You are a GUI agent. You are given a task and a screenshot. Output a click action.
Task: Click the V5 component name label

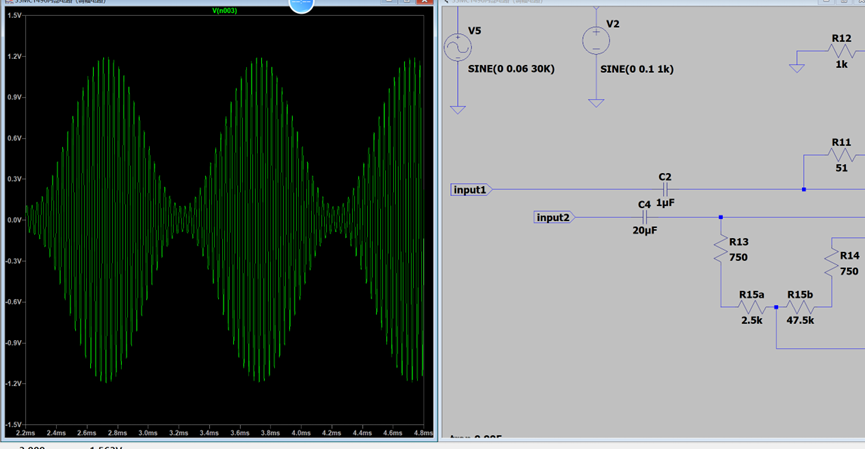tap(474, 31)
